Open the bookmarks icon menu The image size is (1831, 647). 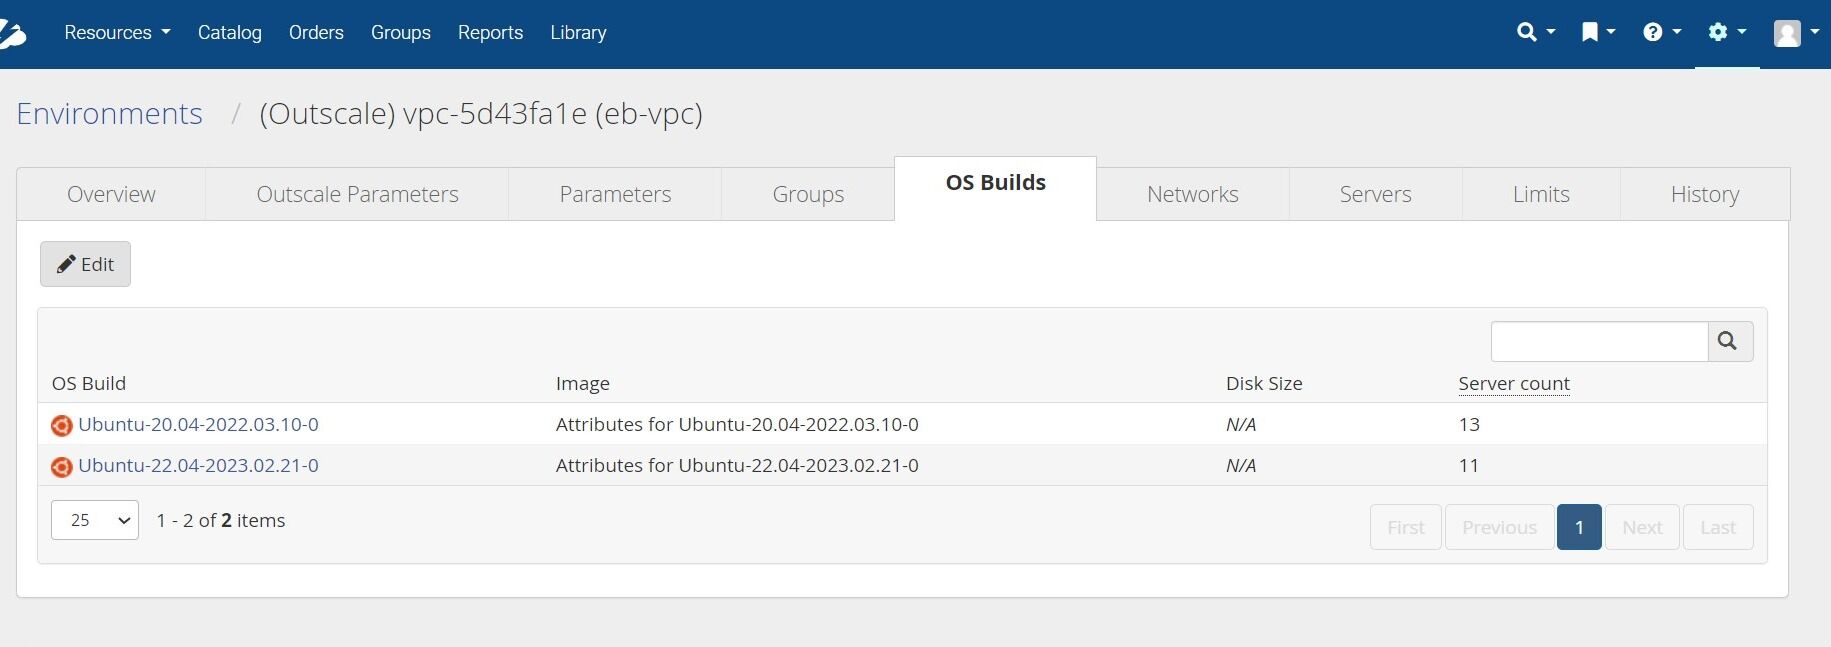point(1598,32)
